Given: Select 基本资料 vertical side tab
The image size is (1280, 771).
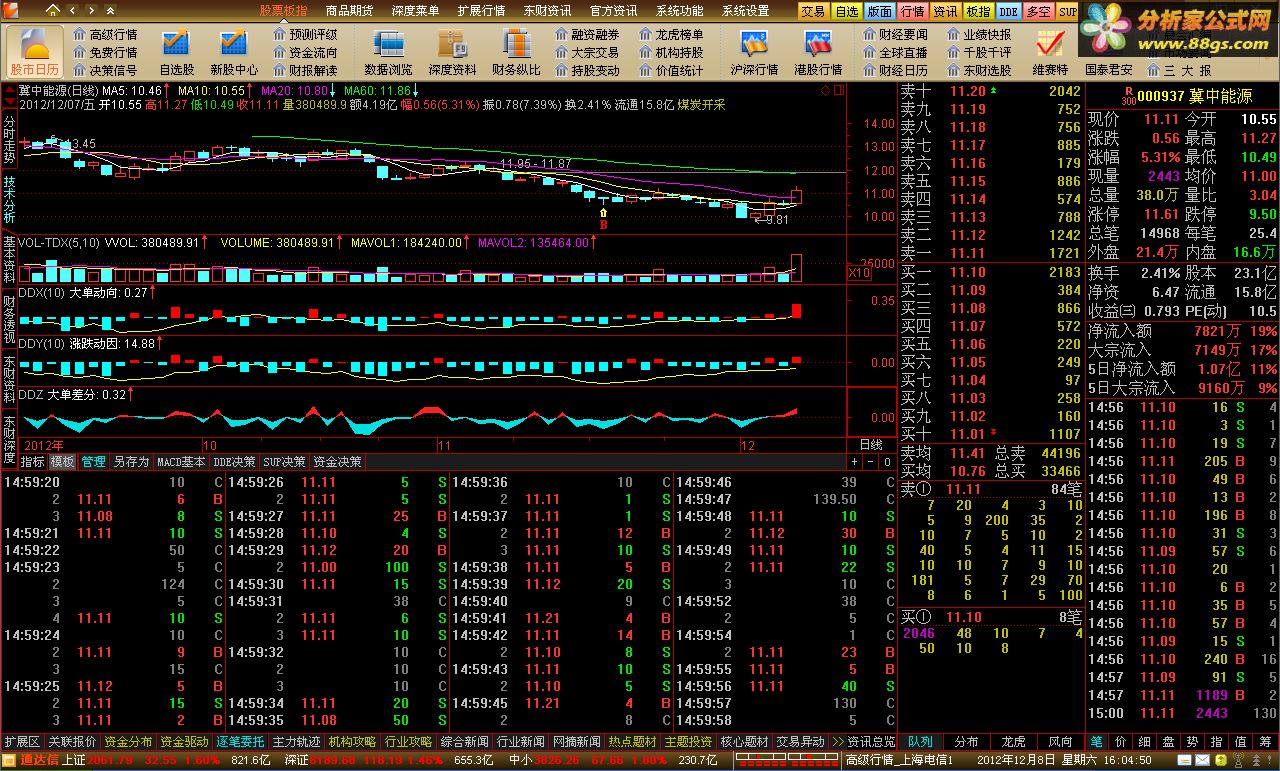Looking at the screenshot, I should pos(9,259).
